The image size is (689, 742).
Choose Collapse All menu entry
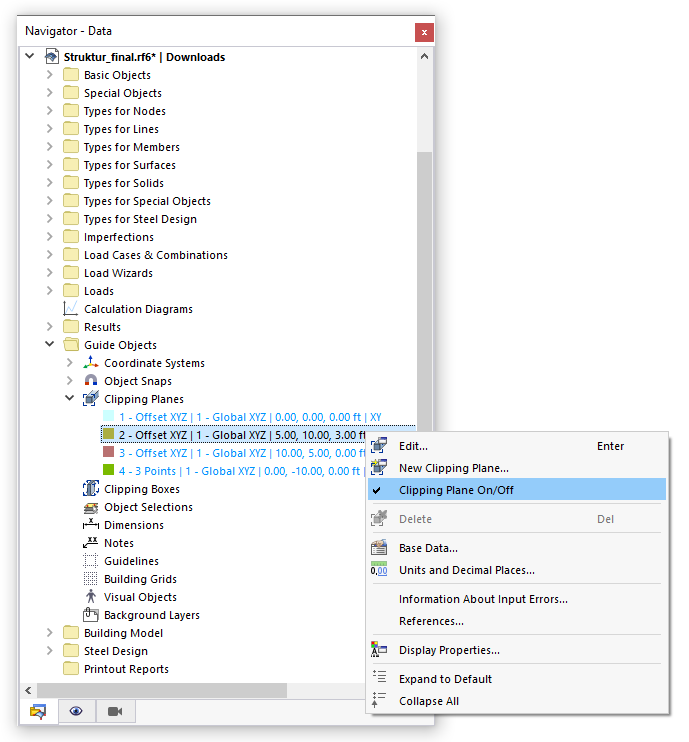(517, 701)
